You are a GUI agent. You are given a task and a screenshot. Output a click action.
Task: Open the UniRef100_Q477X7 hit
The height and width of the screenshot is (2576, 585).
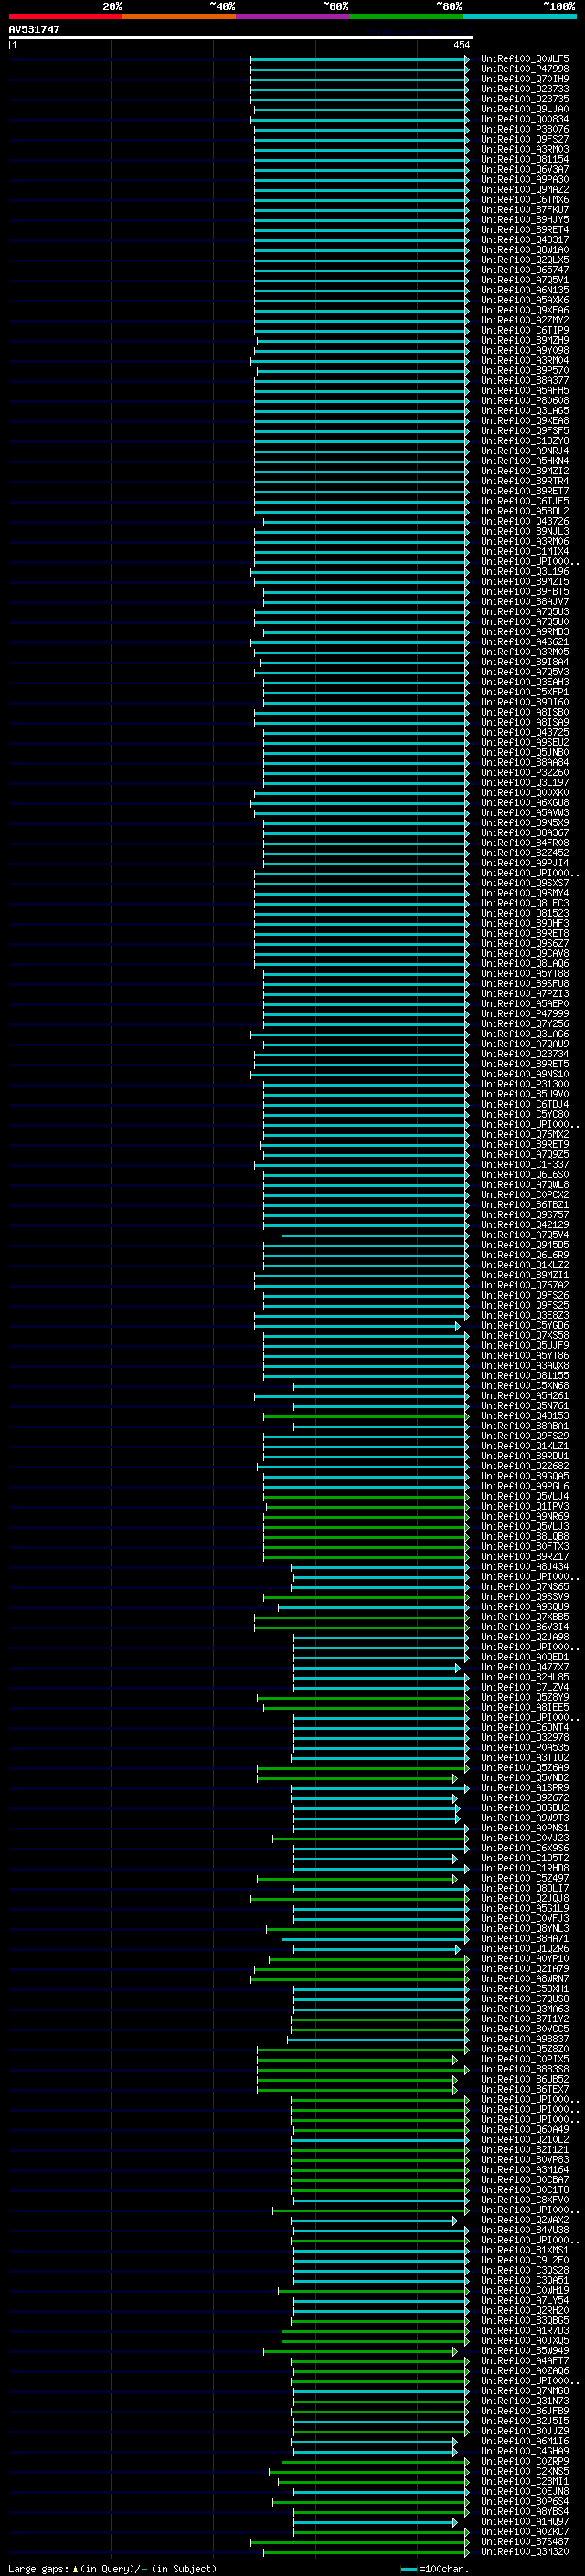525,1667
